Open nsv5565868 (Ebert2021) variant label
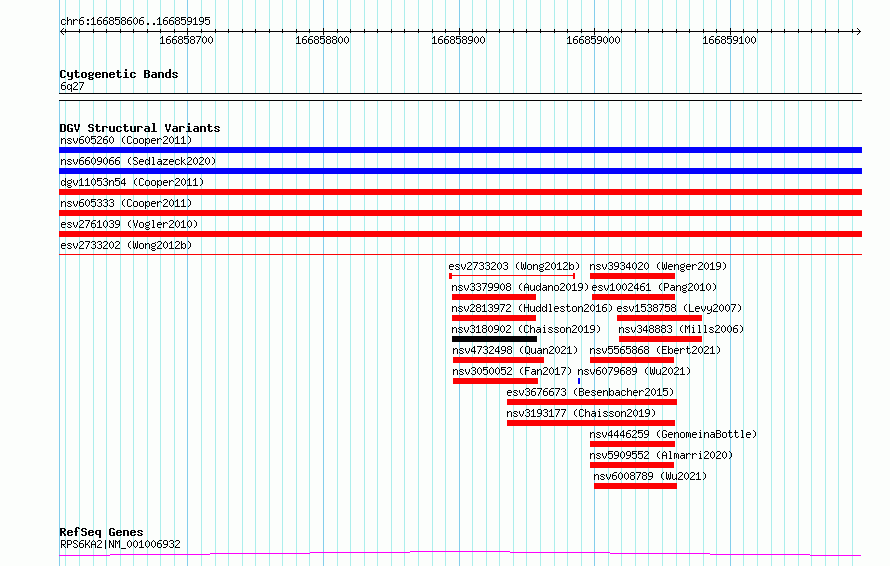This screenshot has width=890, height=566. point(655,350)
